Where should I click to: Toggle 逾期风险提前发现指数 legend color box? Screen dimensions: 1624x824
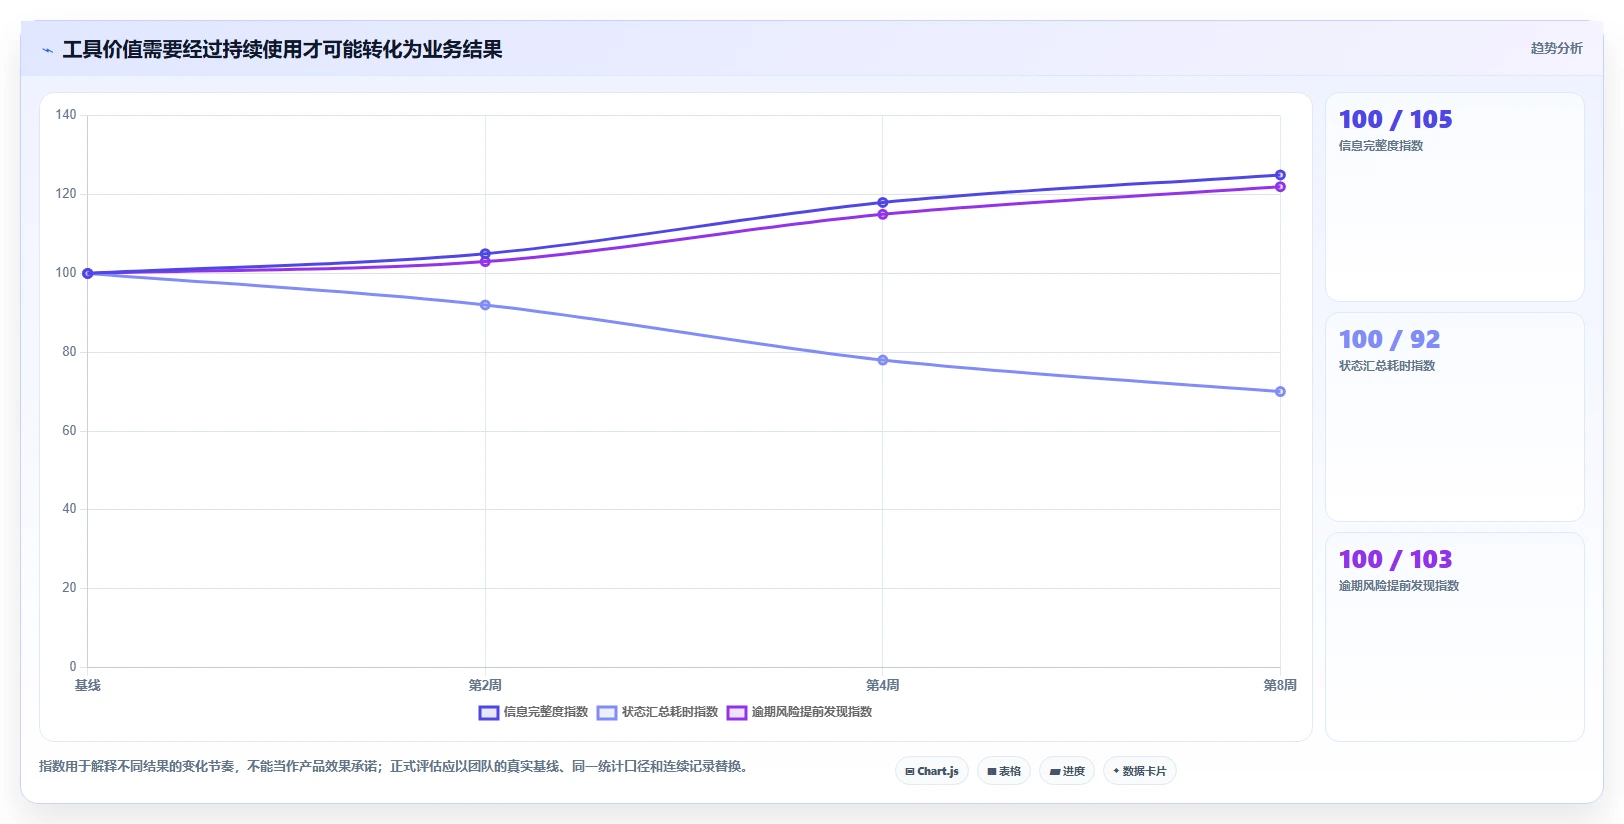[737, 713]
